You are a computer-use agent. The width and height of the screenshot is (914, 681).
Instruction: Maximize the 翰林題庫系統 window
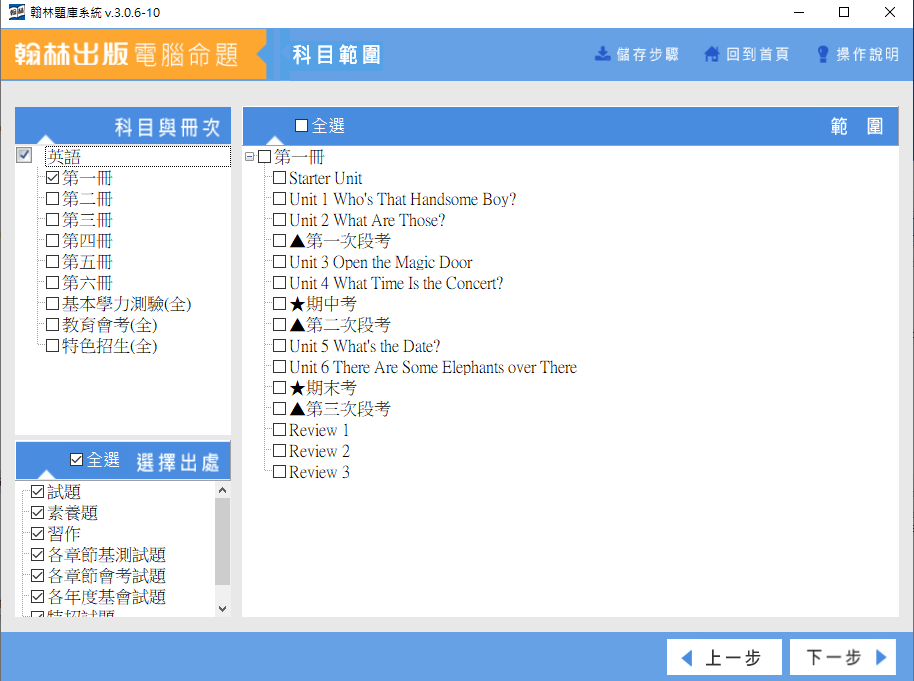pyautogui.click(x=843, y=12)
